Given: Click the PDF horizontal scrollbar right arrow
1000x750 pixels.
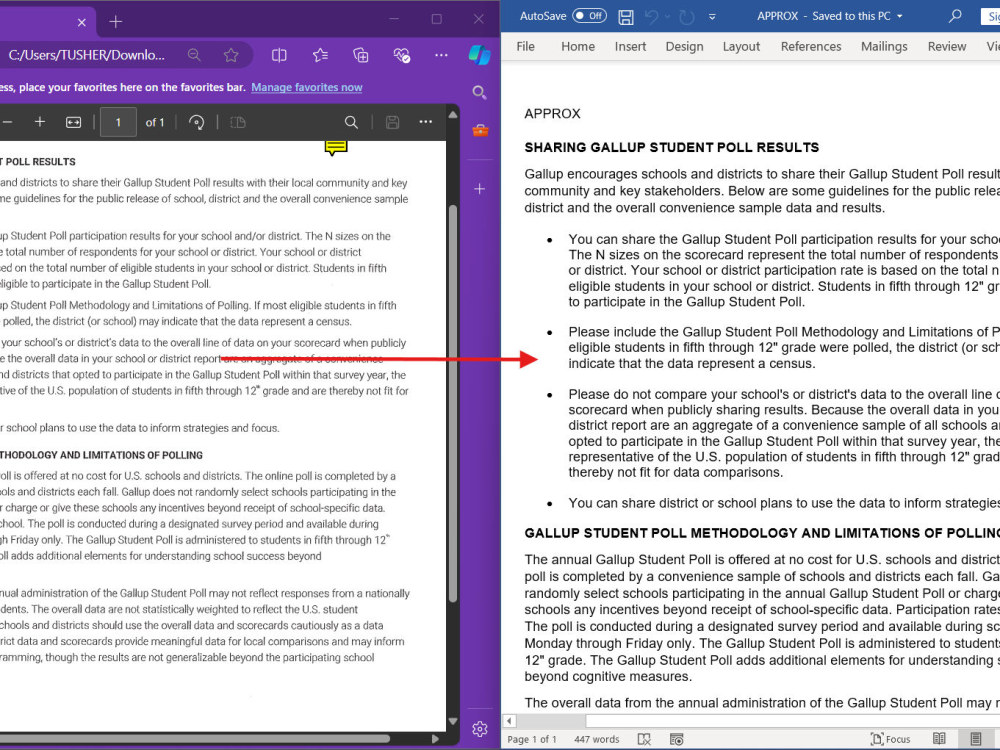Looking at the screenshot, I should point(436,739).
